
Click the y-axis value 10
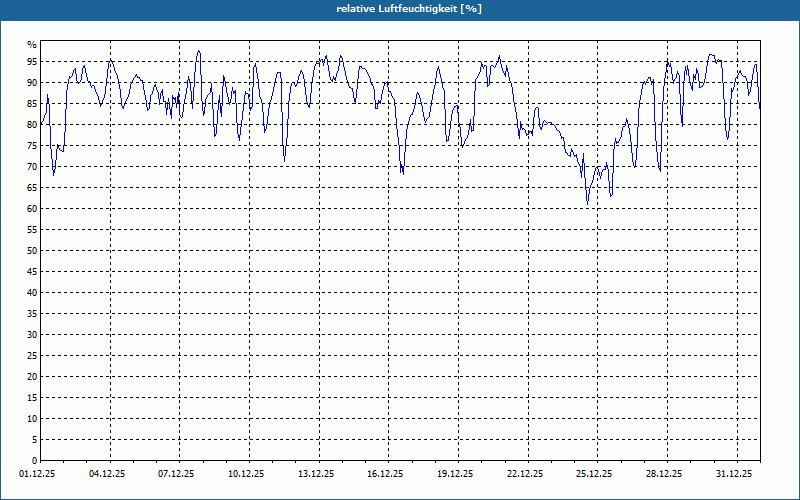coord(32,418)
